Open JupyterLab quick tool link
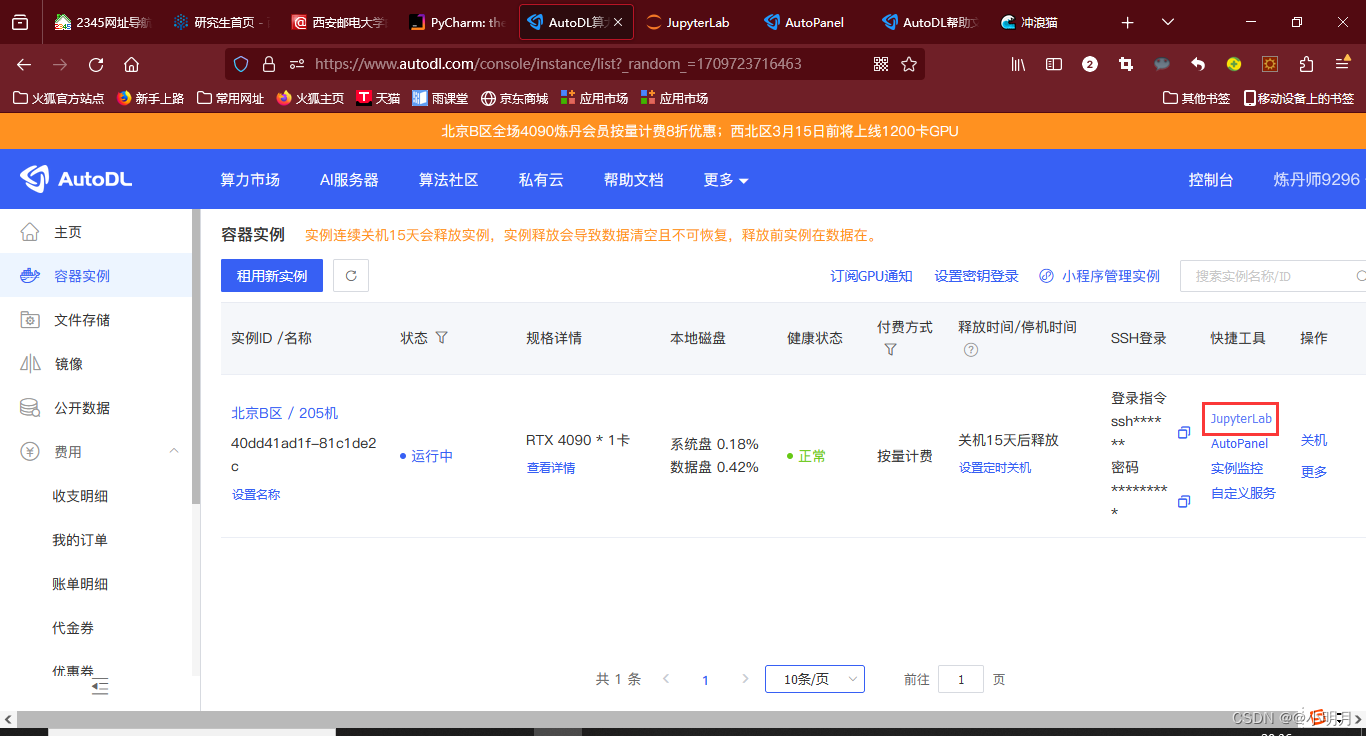1366x736 pixels. 1241,419
